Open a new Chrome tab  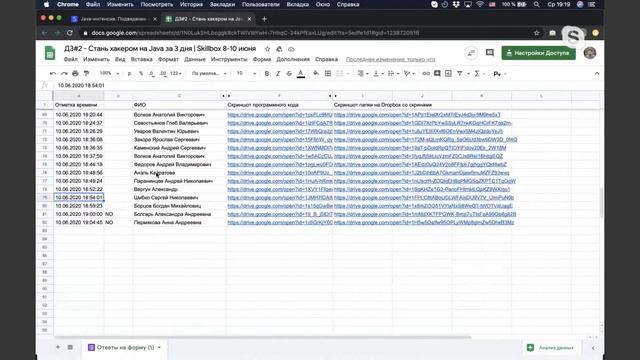(264, 19)
